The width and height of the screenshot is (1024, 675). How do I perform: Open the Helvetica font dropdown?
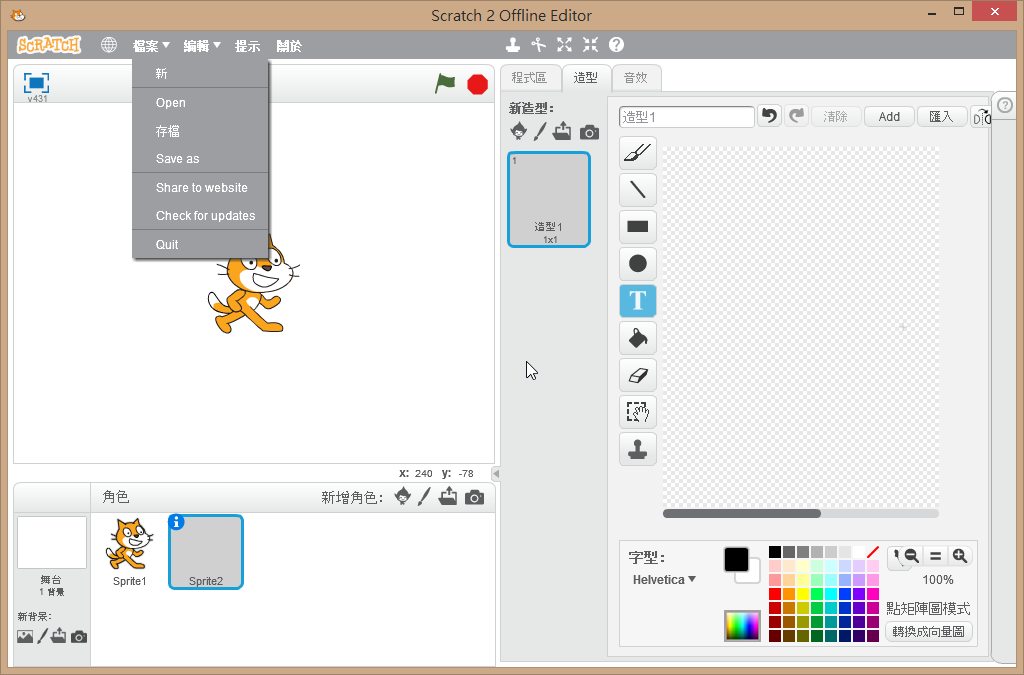(x=664, y=580)
